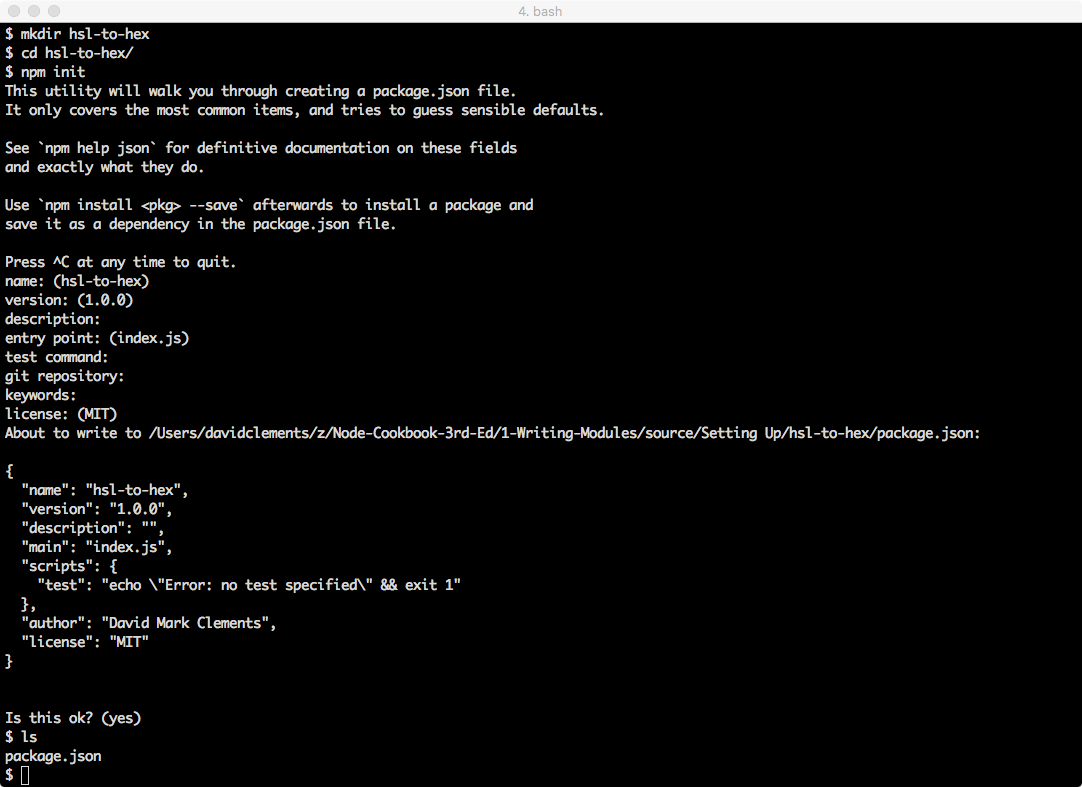Click the package.json file path text
Image resolution: width=1082 pixels, height=787 pixels.
point(564,433)
